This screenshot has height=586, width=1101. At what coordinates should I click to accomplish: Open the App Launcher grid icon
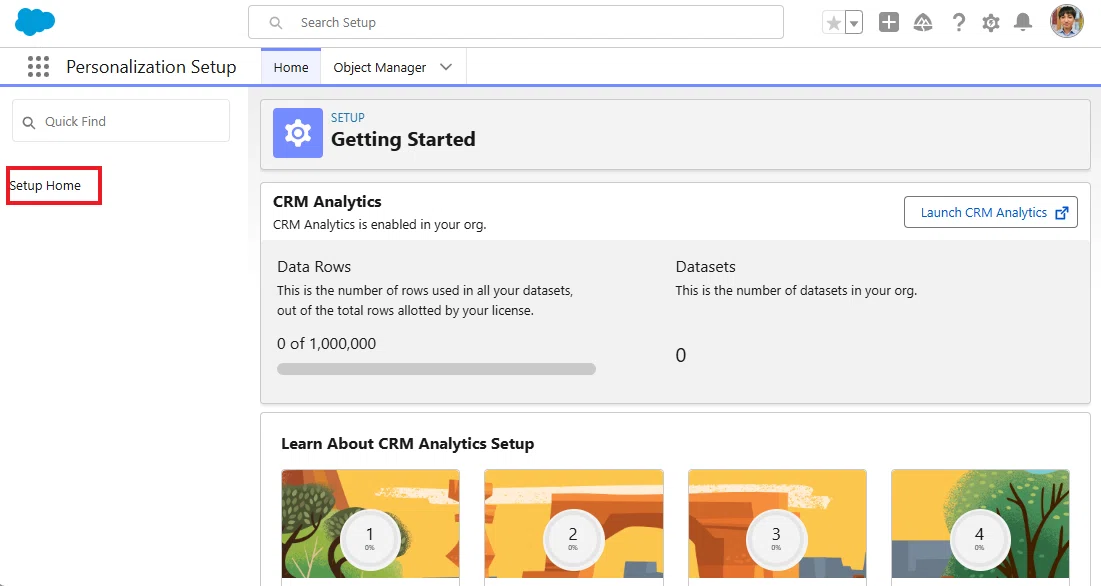pos(39,67)
